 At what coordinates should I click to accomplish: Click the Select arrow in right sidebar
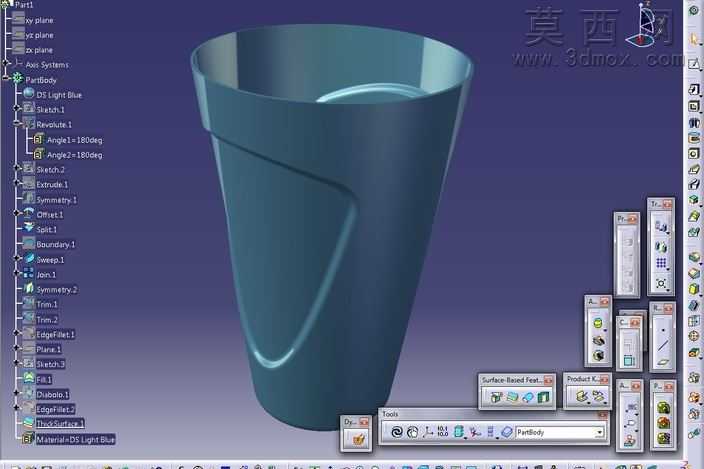[x=694, y=39]
